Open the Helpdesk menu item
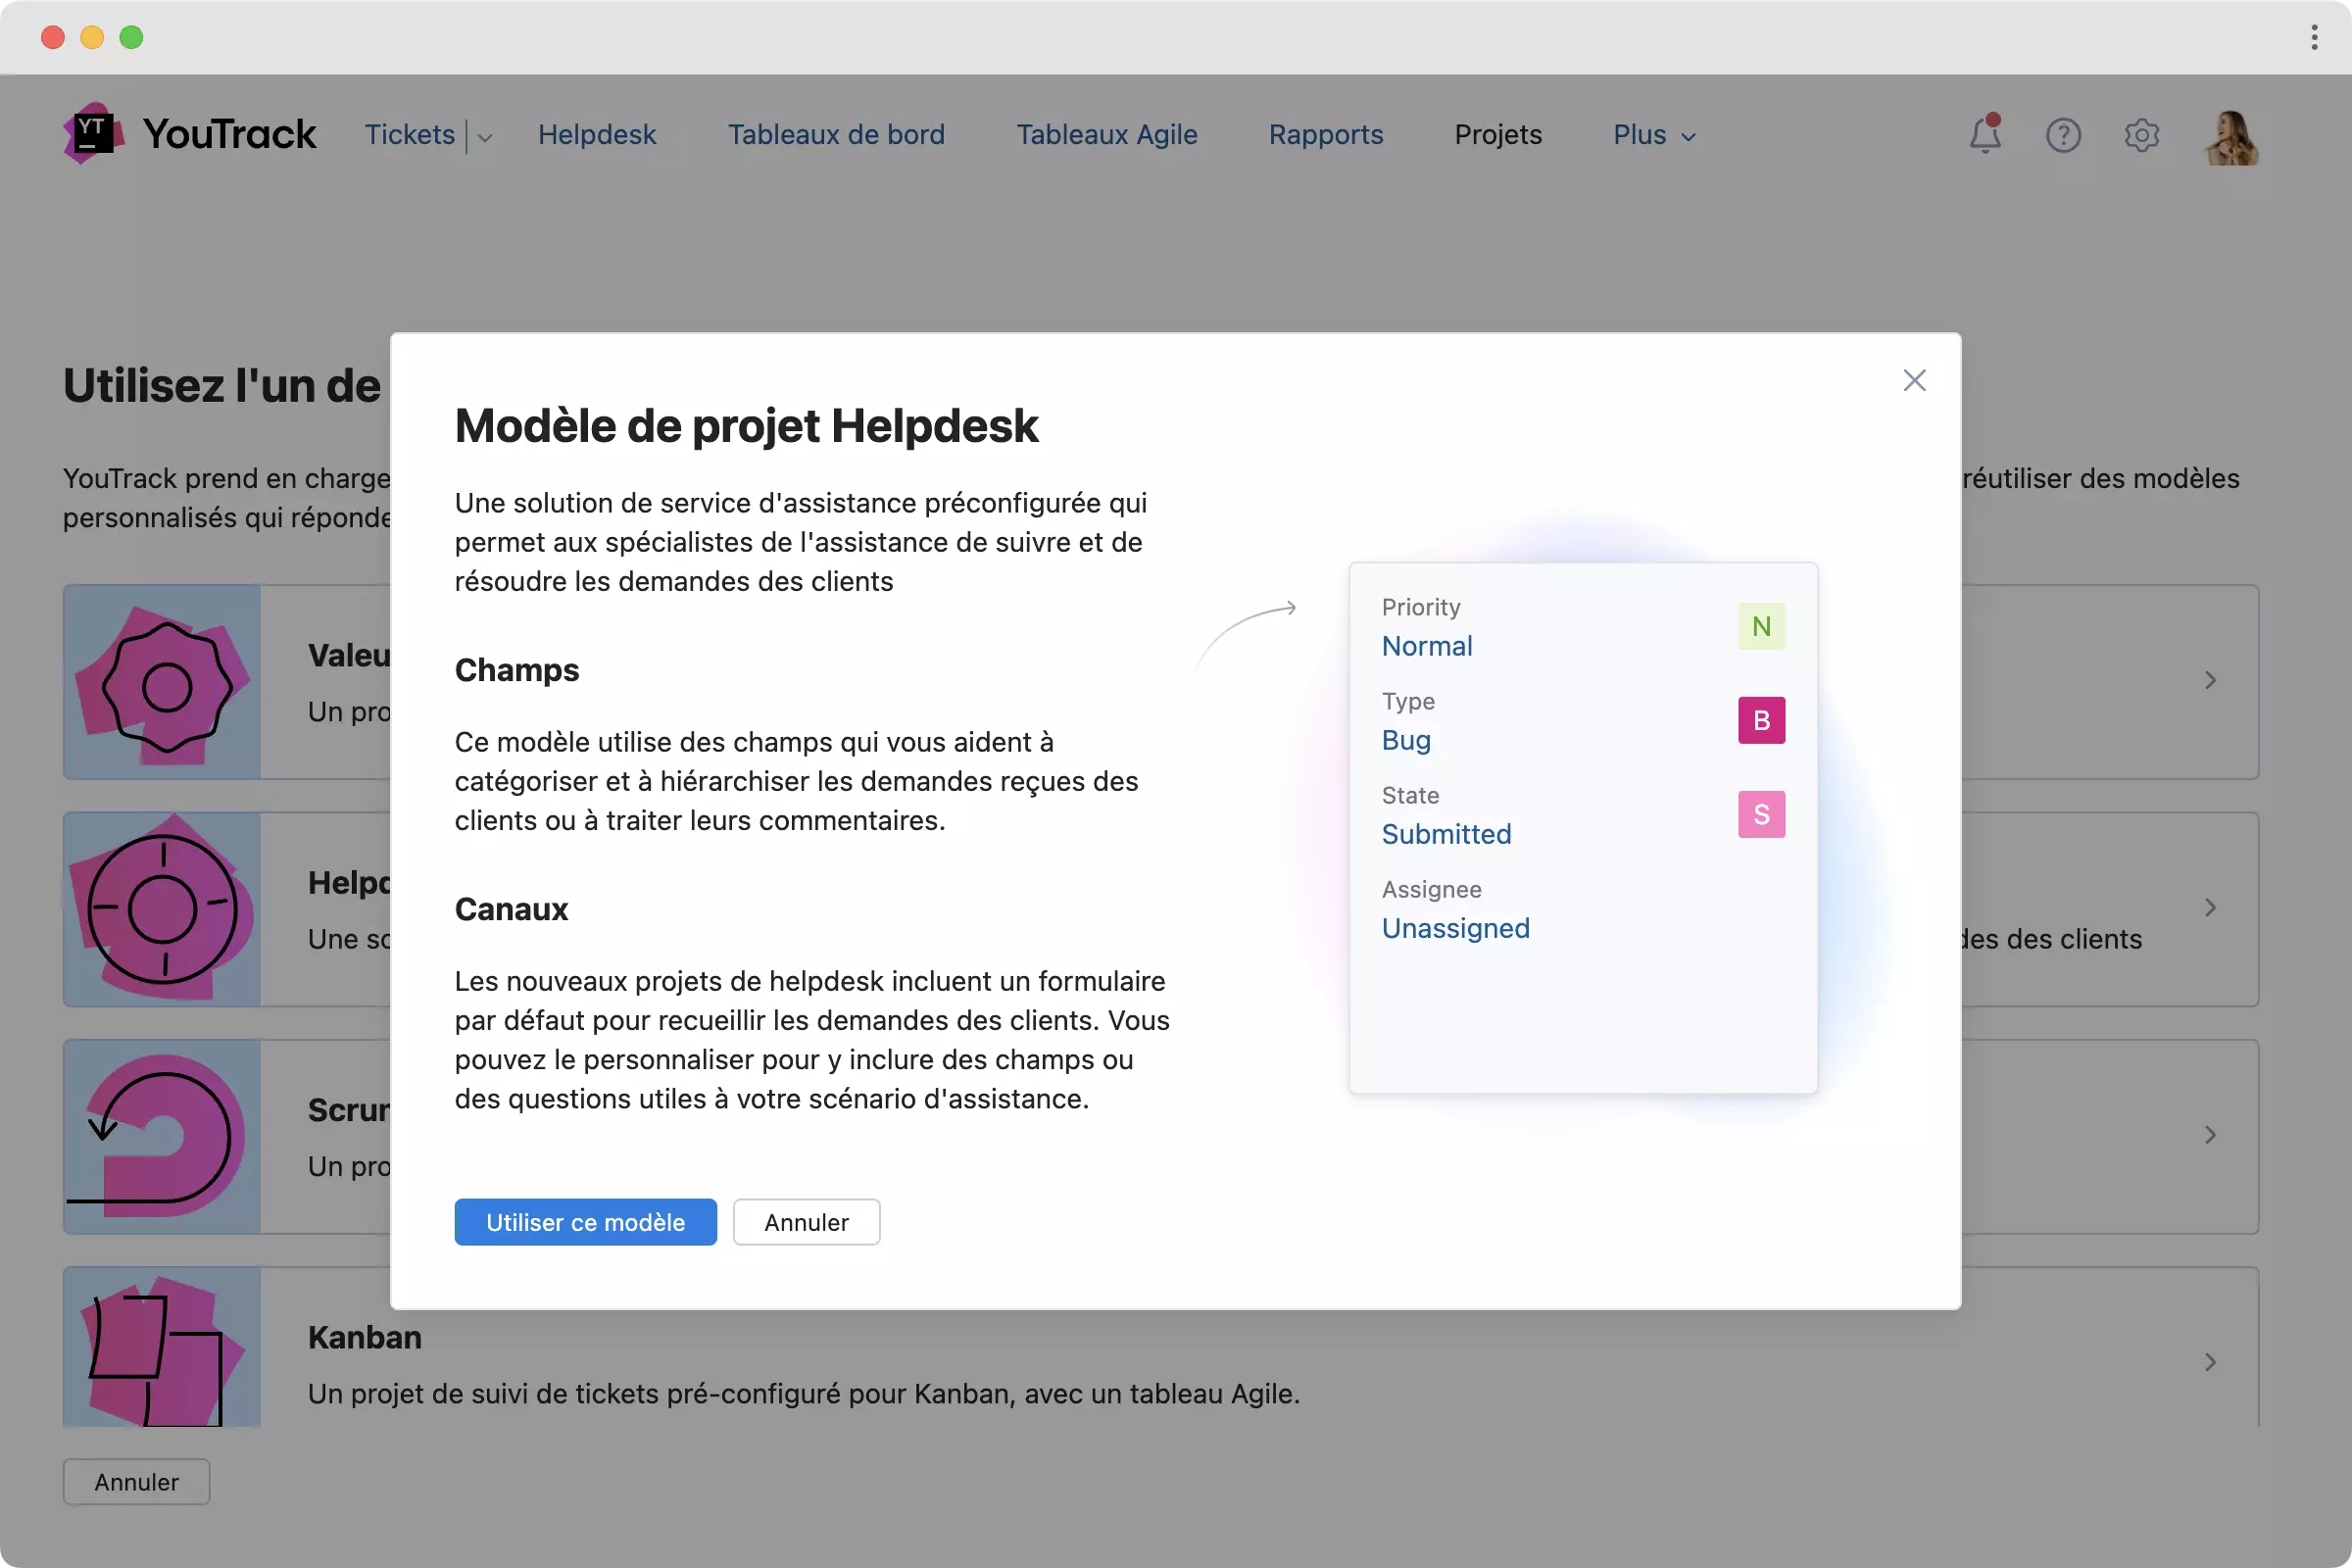The width and height of the screenshot is (2352, 1568). [597, 135]
